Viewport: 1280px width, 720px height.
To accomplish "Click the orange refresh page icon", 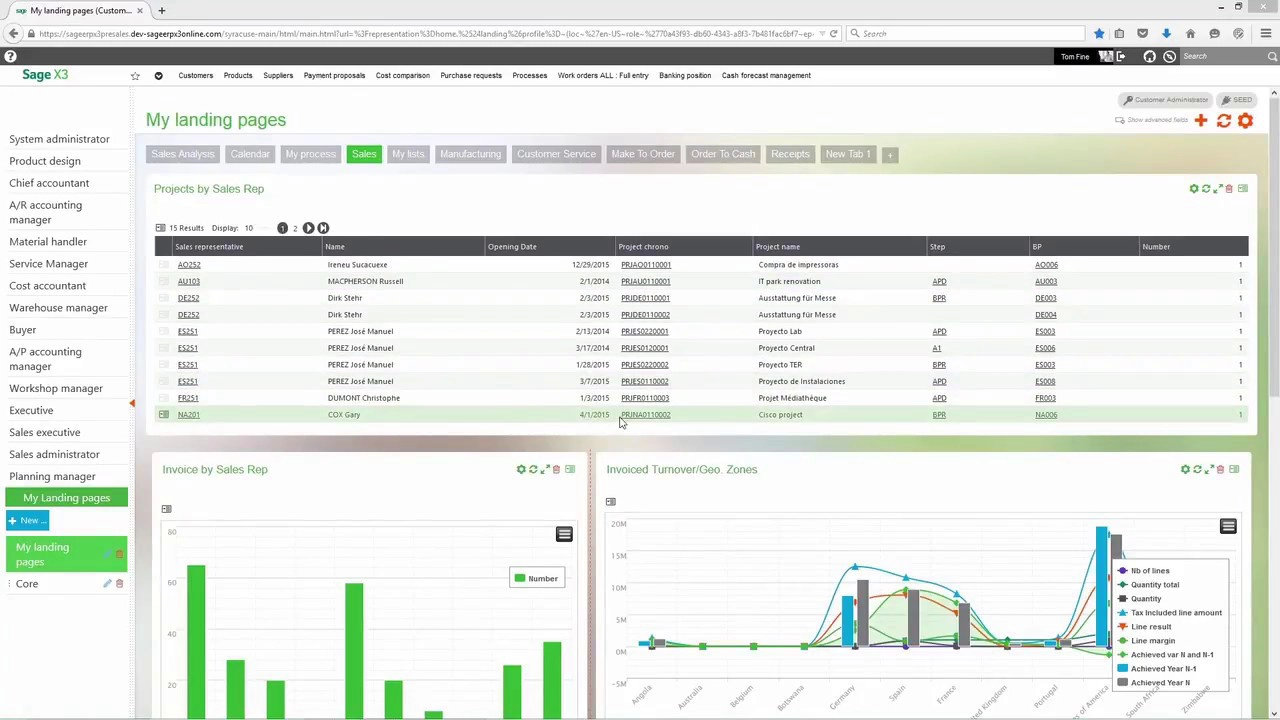I will coord(1223,120).
